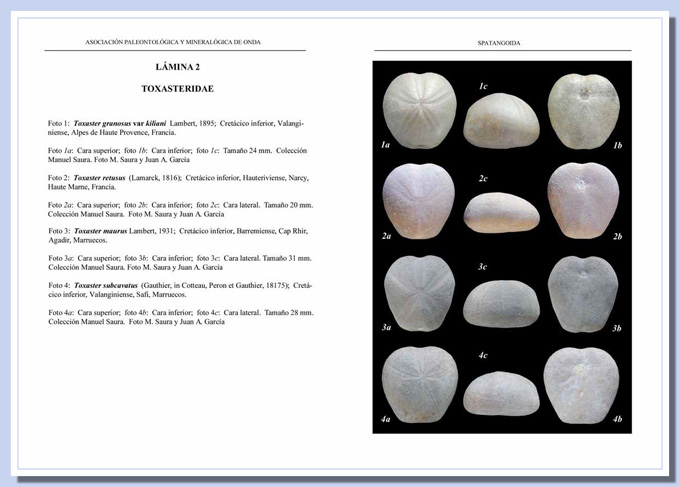This screenshot has height=487, width=680.
Task: Select the fossil image labeled 4b
Action: (582, 386)
